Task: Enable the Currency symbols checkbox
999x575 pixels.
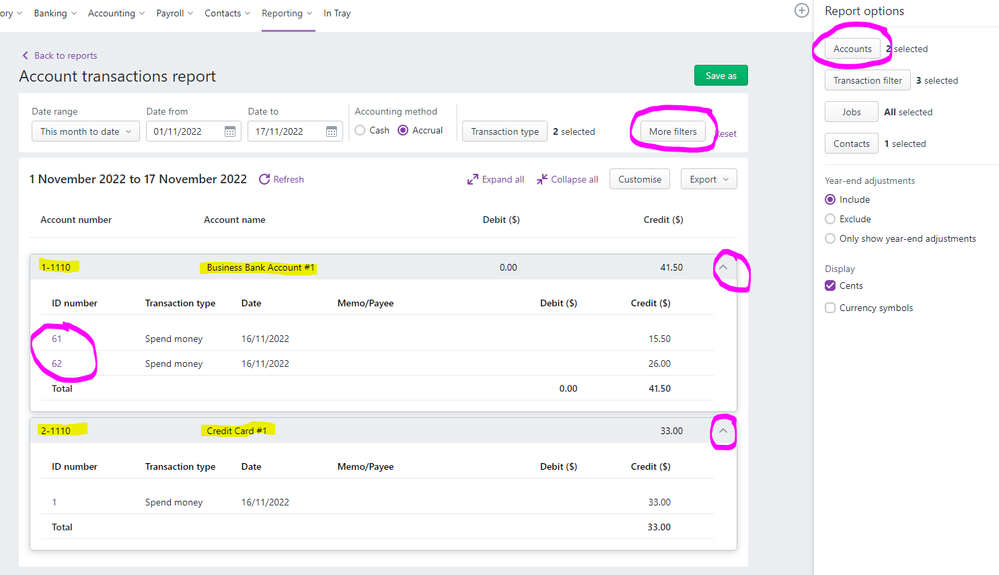Action: [830, 308]
